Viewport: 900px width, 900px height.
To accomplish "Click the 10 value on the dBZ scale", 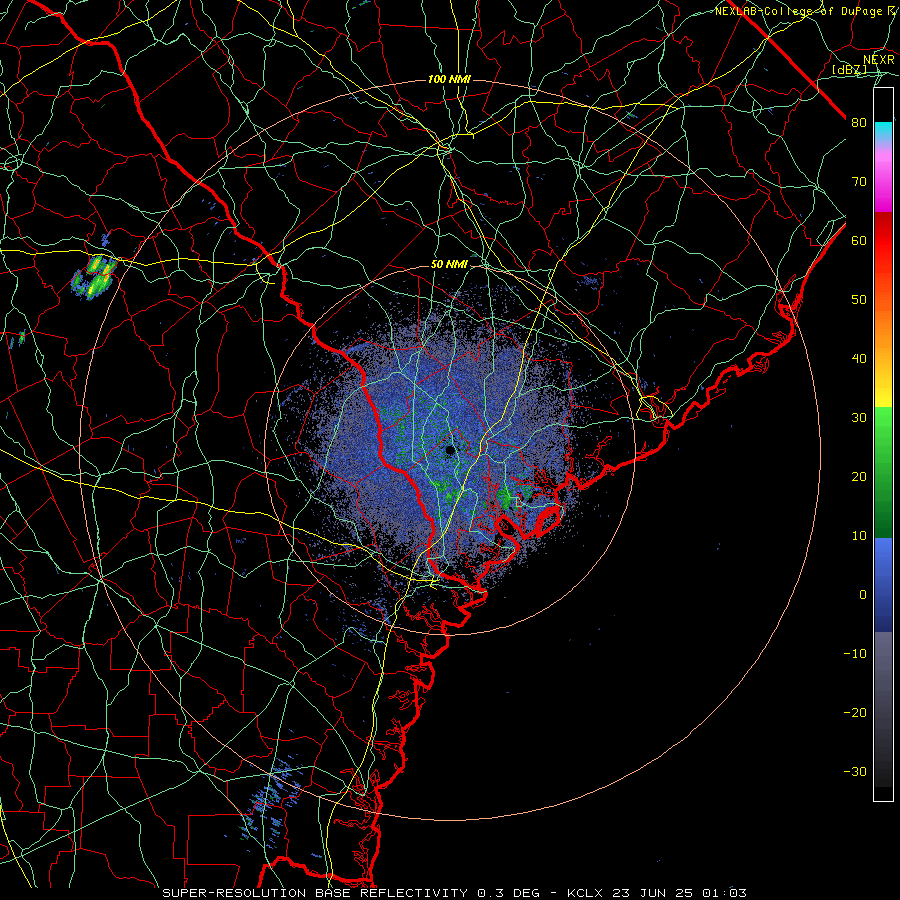I will point(859,536).
